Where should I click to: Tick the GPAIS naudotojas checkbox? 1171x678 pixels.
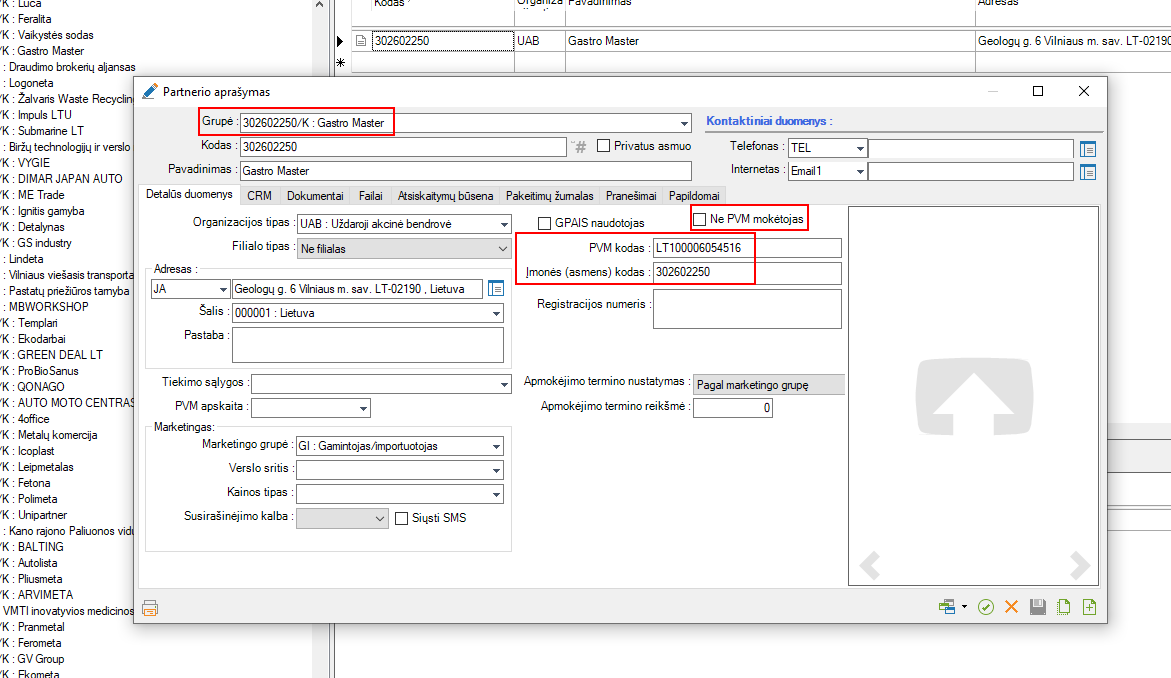point(545,223)
